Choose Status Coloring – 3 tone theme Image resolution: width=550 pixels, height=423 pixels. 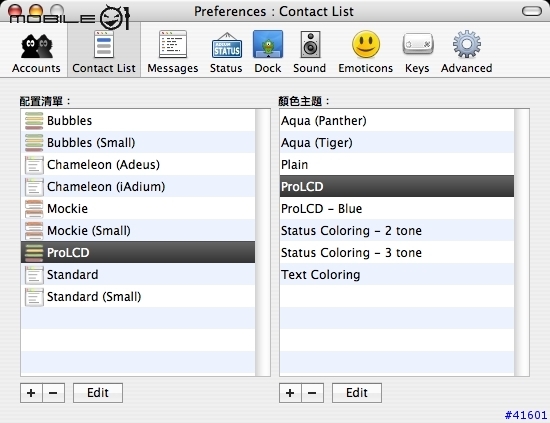397,253
